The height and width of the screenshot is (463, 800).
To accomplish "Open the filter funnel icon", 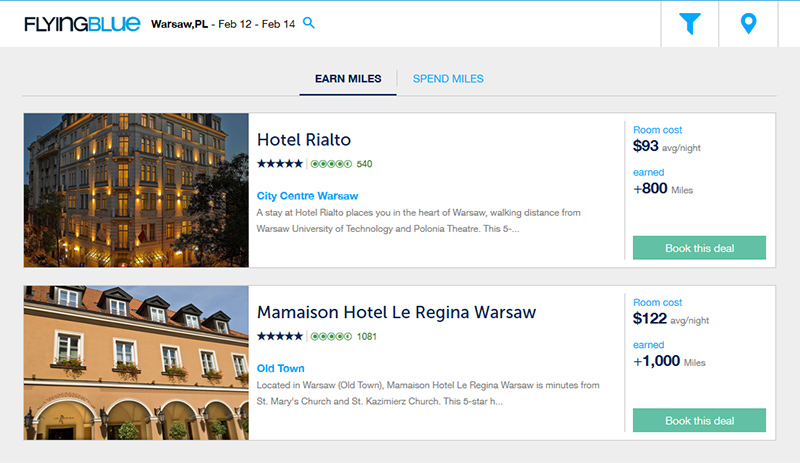I will 690,23.
